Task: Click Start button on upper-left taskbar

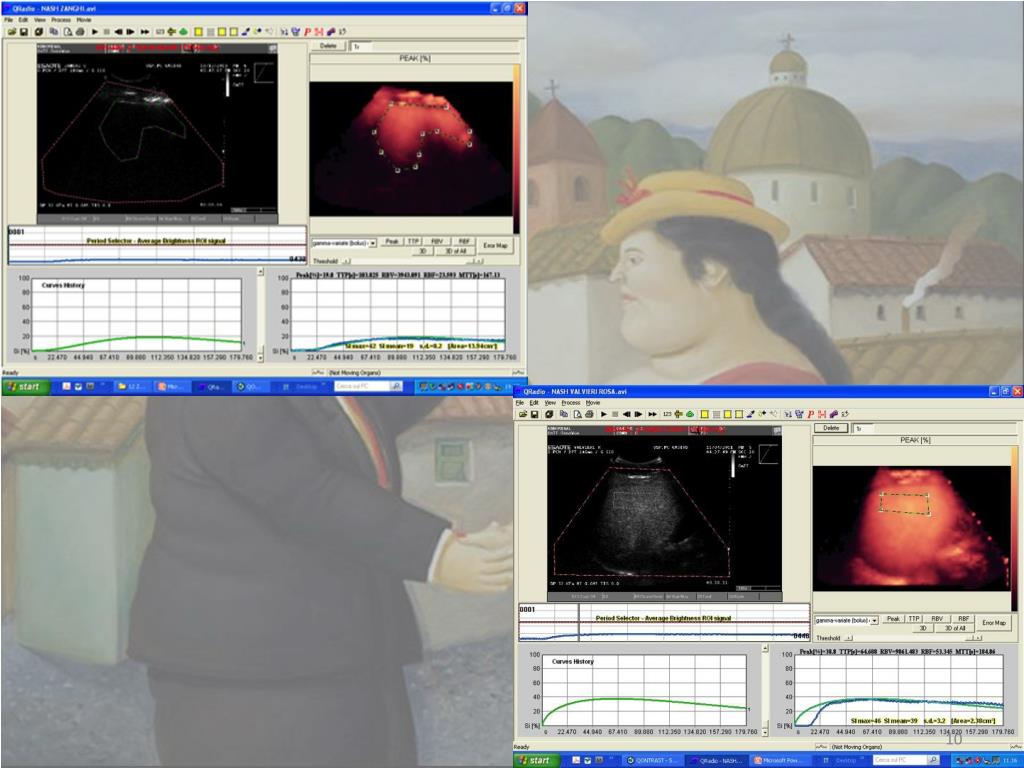Action: (x=24, y=387)
